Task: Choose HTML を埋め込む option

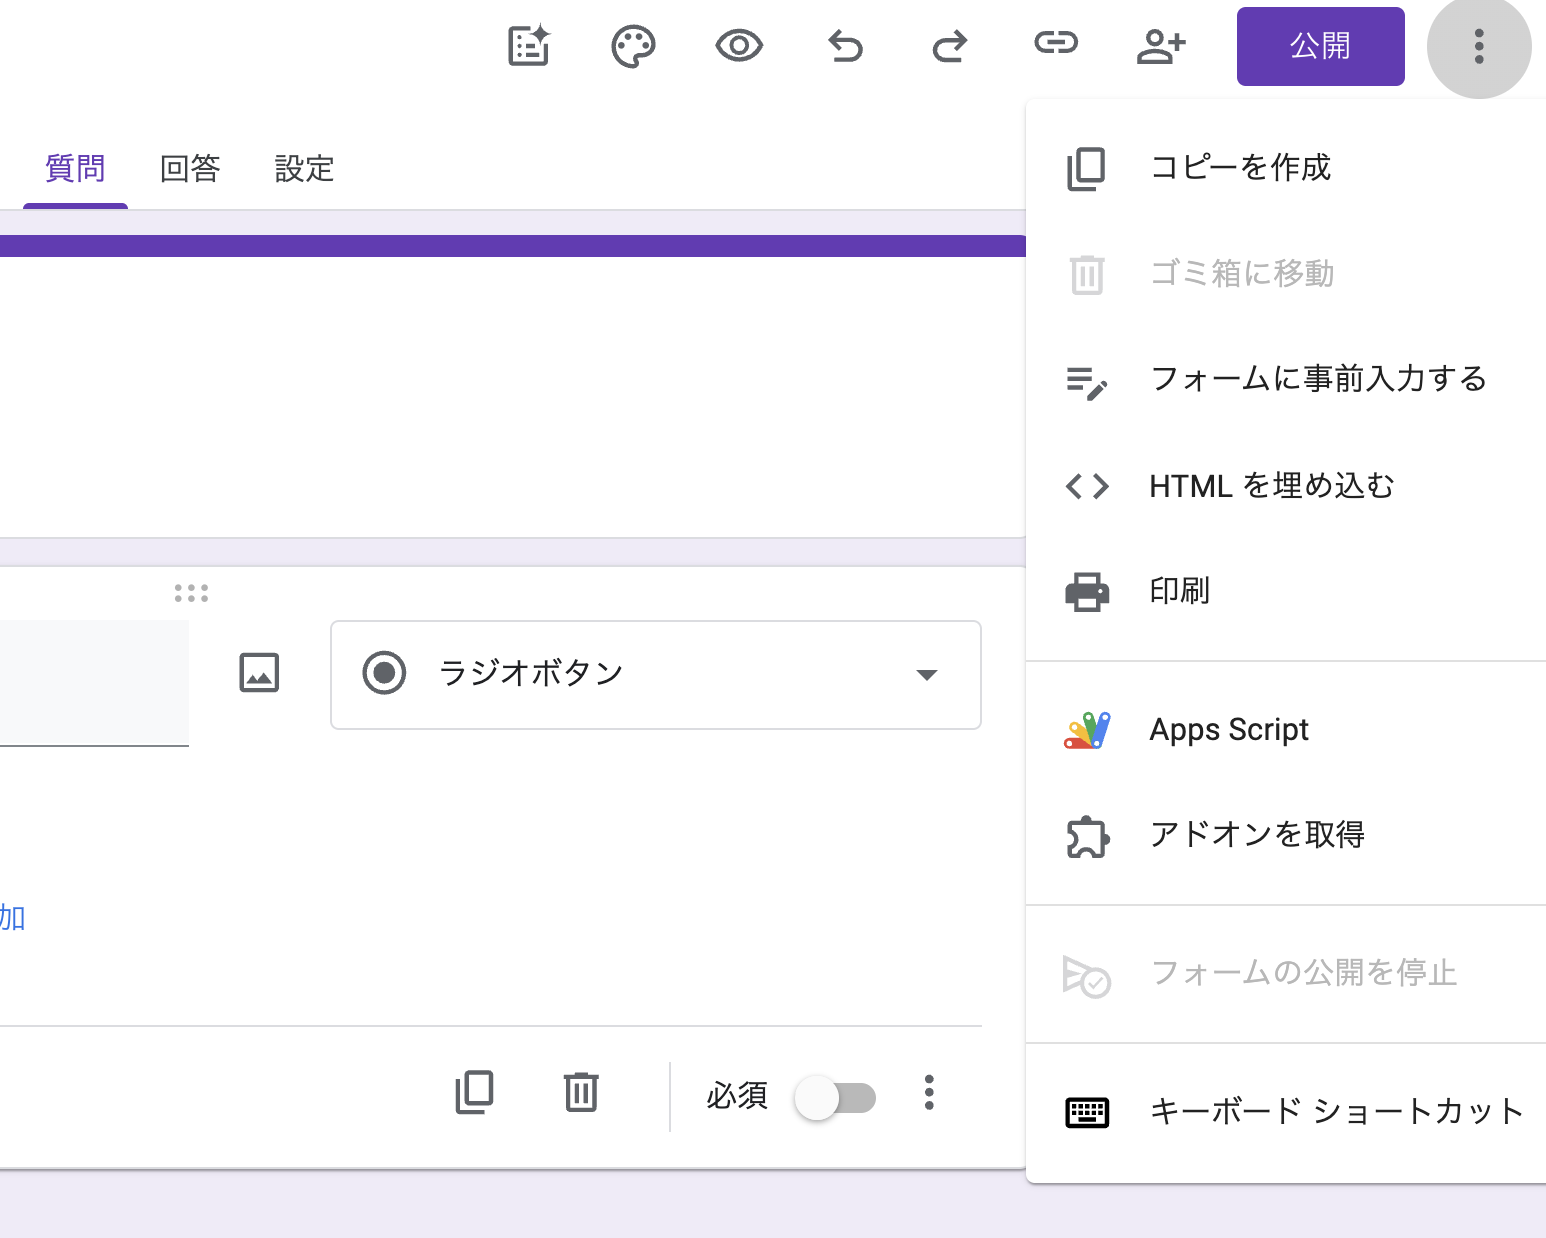Action: [x=1286, y=486]
